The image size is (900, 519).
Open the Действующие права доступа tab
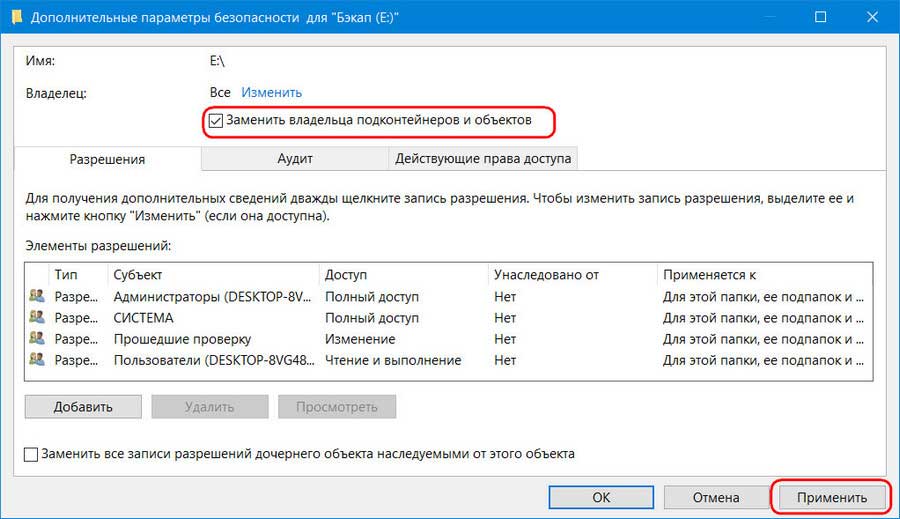(483, 159)
